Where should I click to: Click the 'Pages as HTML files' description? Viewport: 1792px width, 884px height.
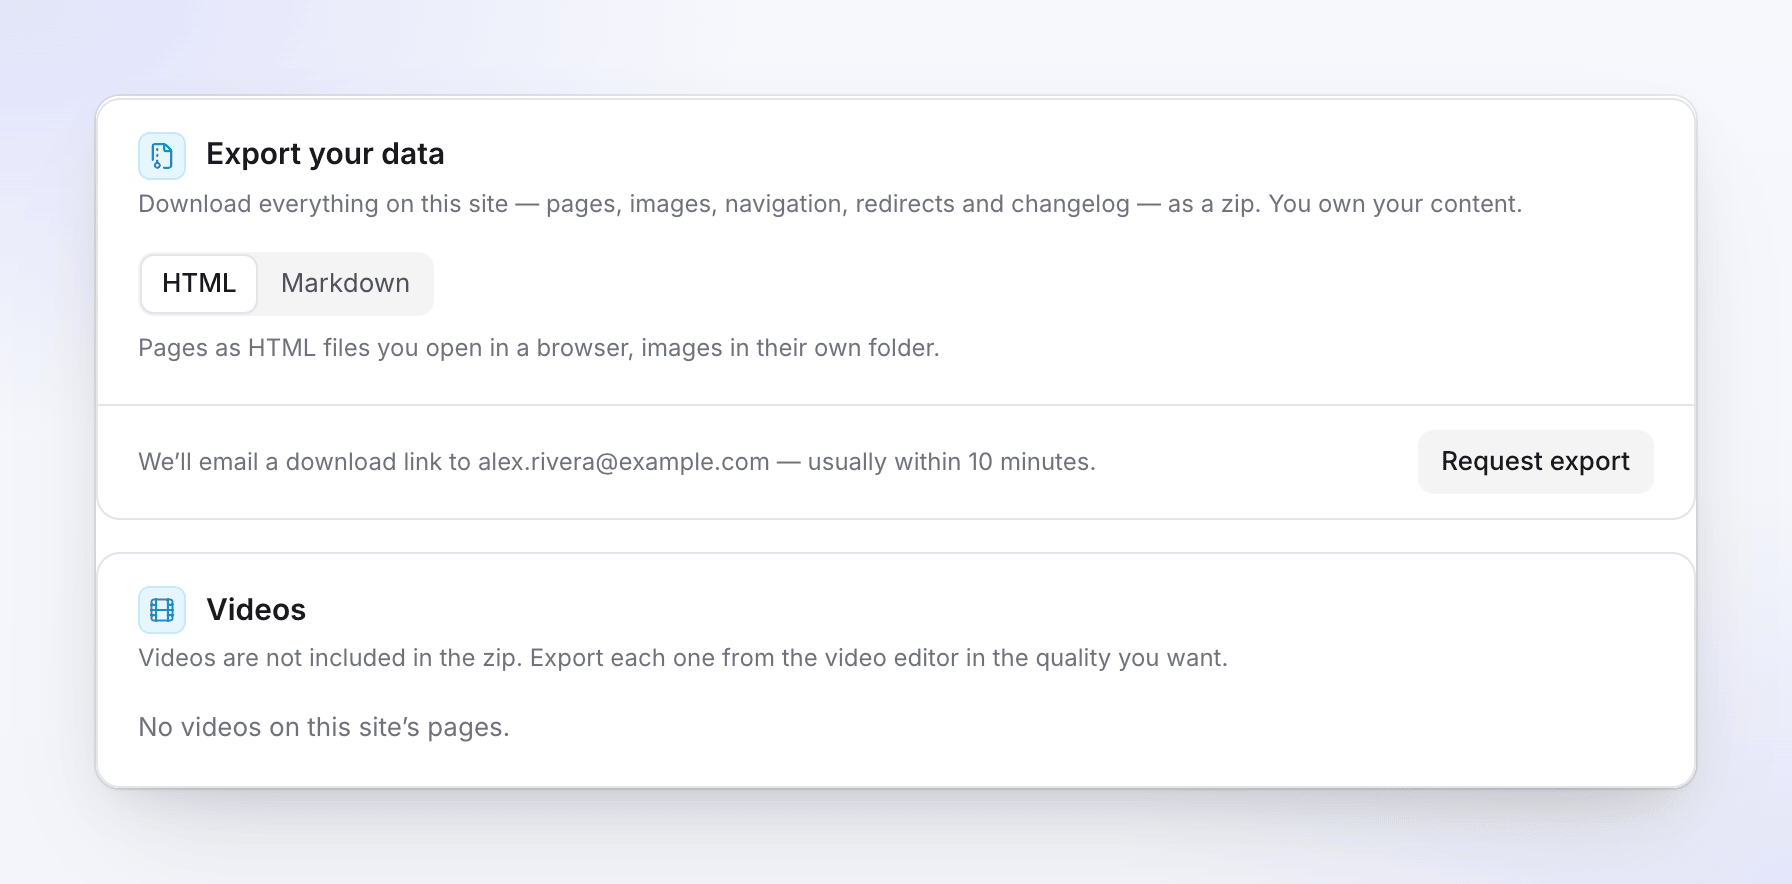tap(539, 348)
